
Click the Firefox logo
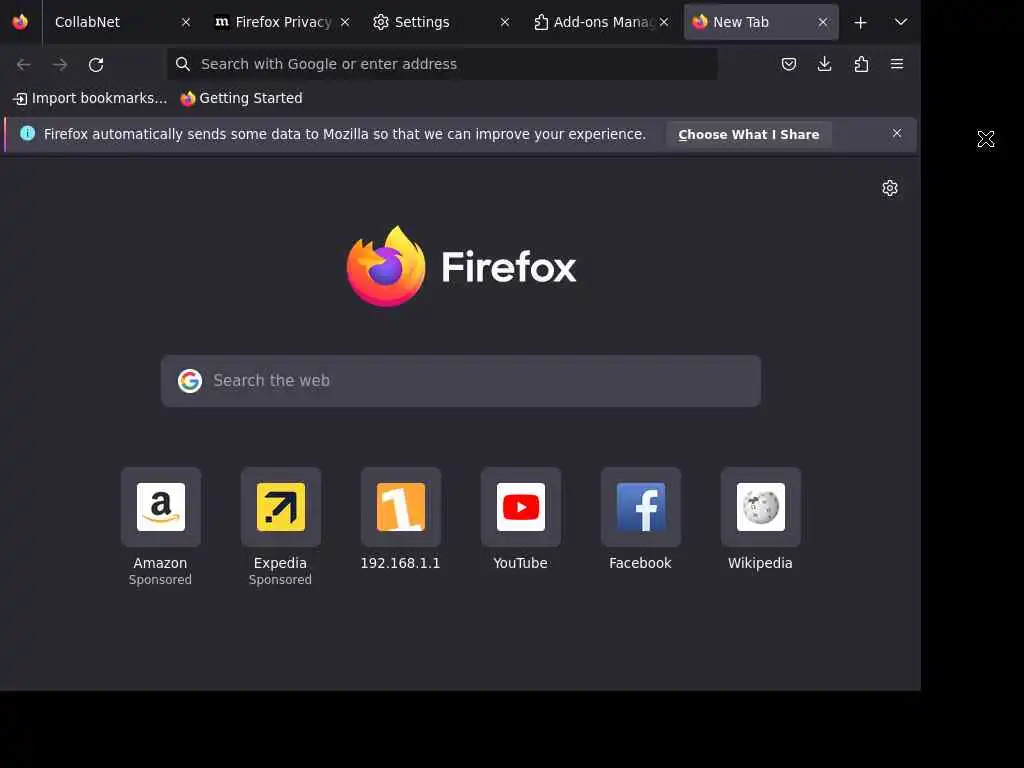point(386,266)
